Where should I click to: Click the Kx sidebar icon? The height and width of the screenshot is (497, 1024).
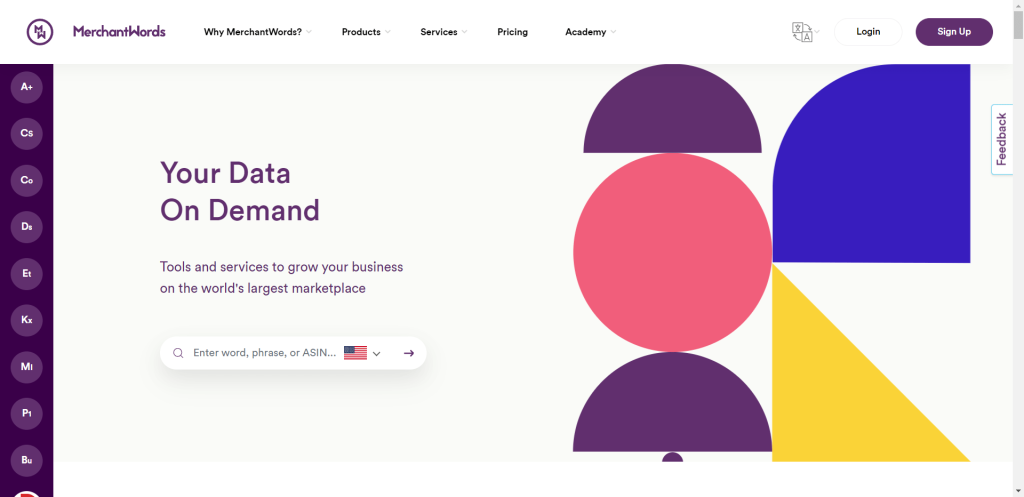click(x=27, y=320)
